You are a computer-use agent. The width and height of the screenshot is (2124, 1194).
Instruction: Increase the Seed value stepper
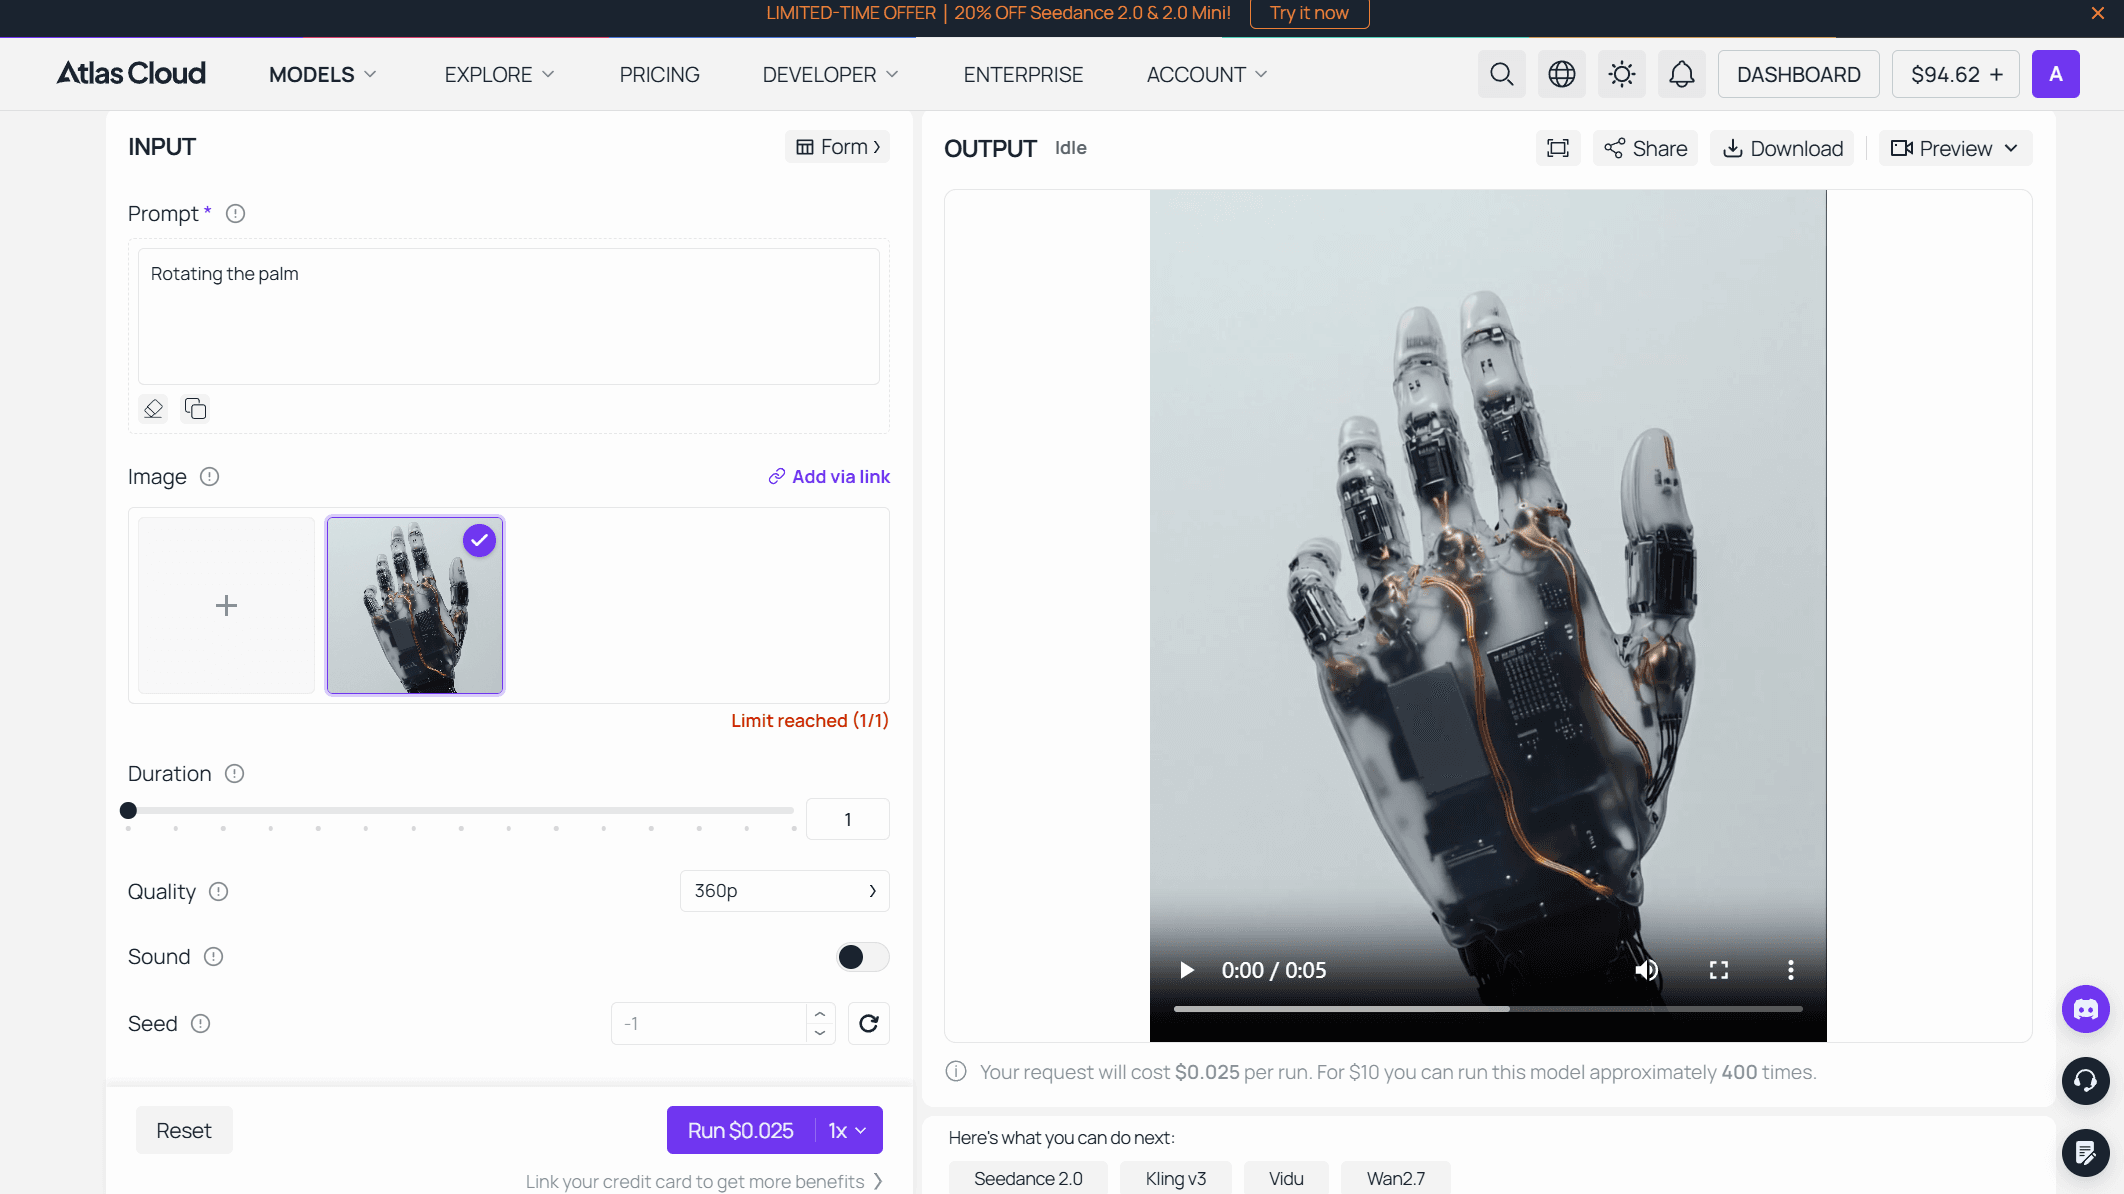point(820,1014)
